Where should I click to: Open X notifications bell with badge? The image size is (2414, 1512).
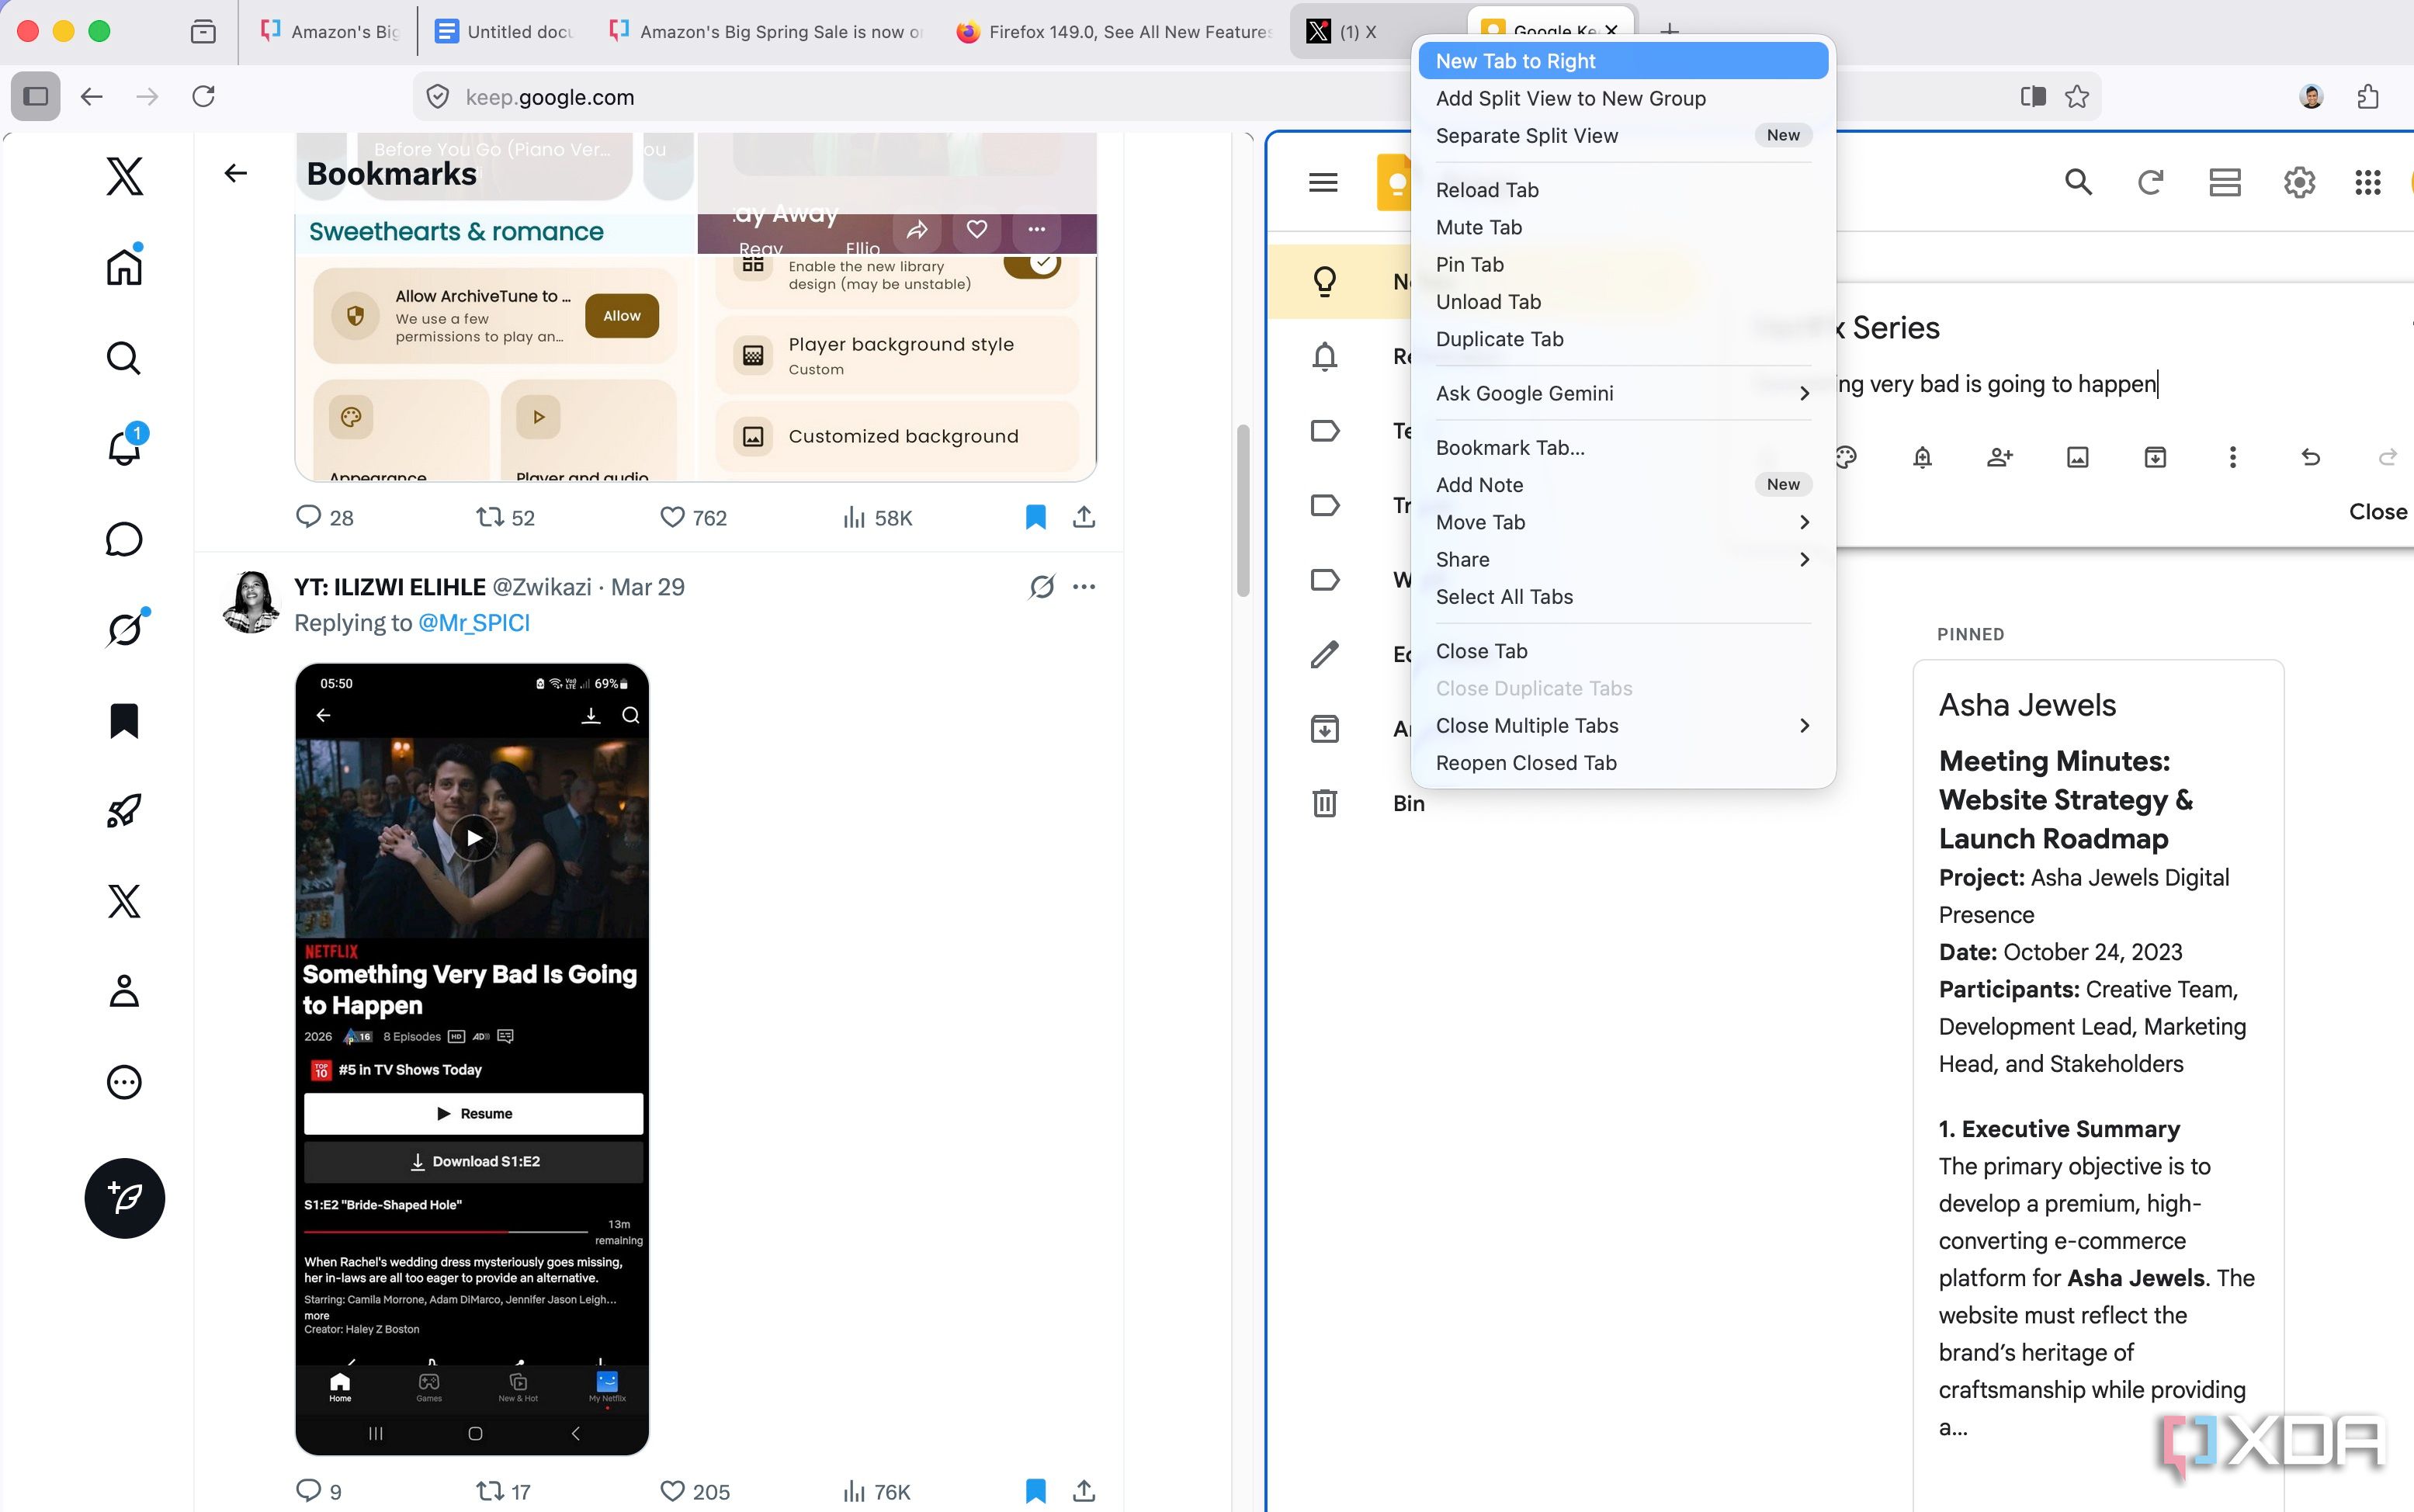[x=124, y=446]
